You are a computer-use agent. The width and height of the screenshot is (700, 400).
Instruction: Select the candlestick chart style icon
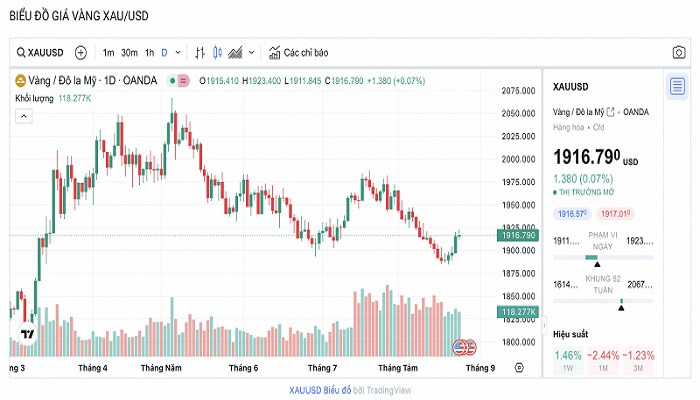click(218, 52)
